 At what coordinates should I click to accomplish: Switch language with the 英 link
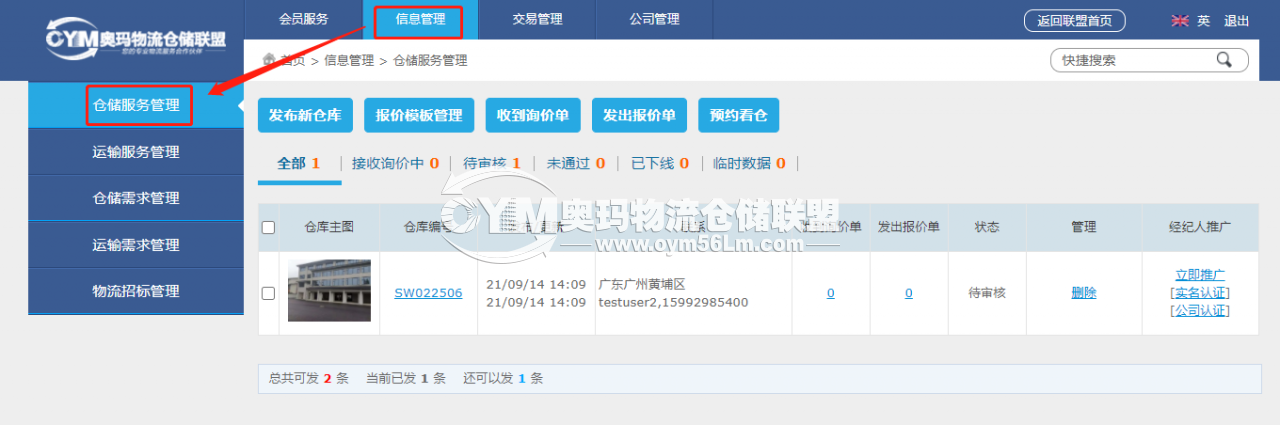tap(1204, 20)
